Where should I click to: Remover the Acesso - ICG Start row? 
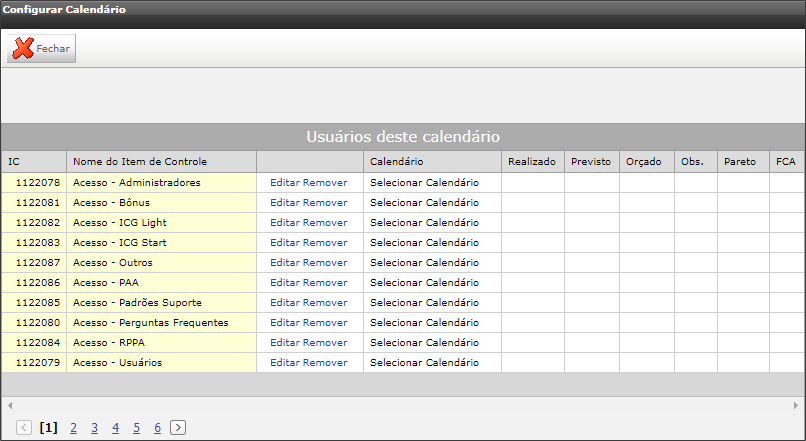(x=325, y=243)
